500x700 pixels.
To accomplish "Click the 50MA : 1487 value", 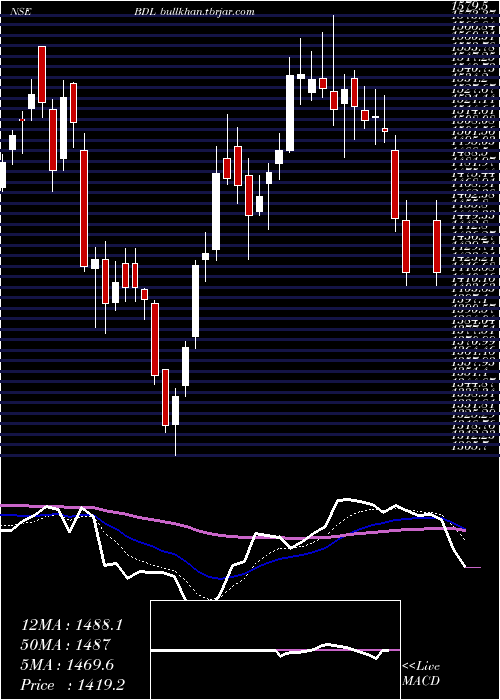I will pos(66,645).
